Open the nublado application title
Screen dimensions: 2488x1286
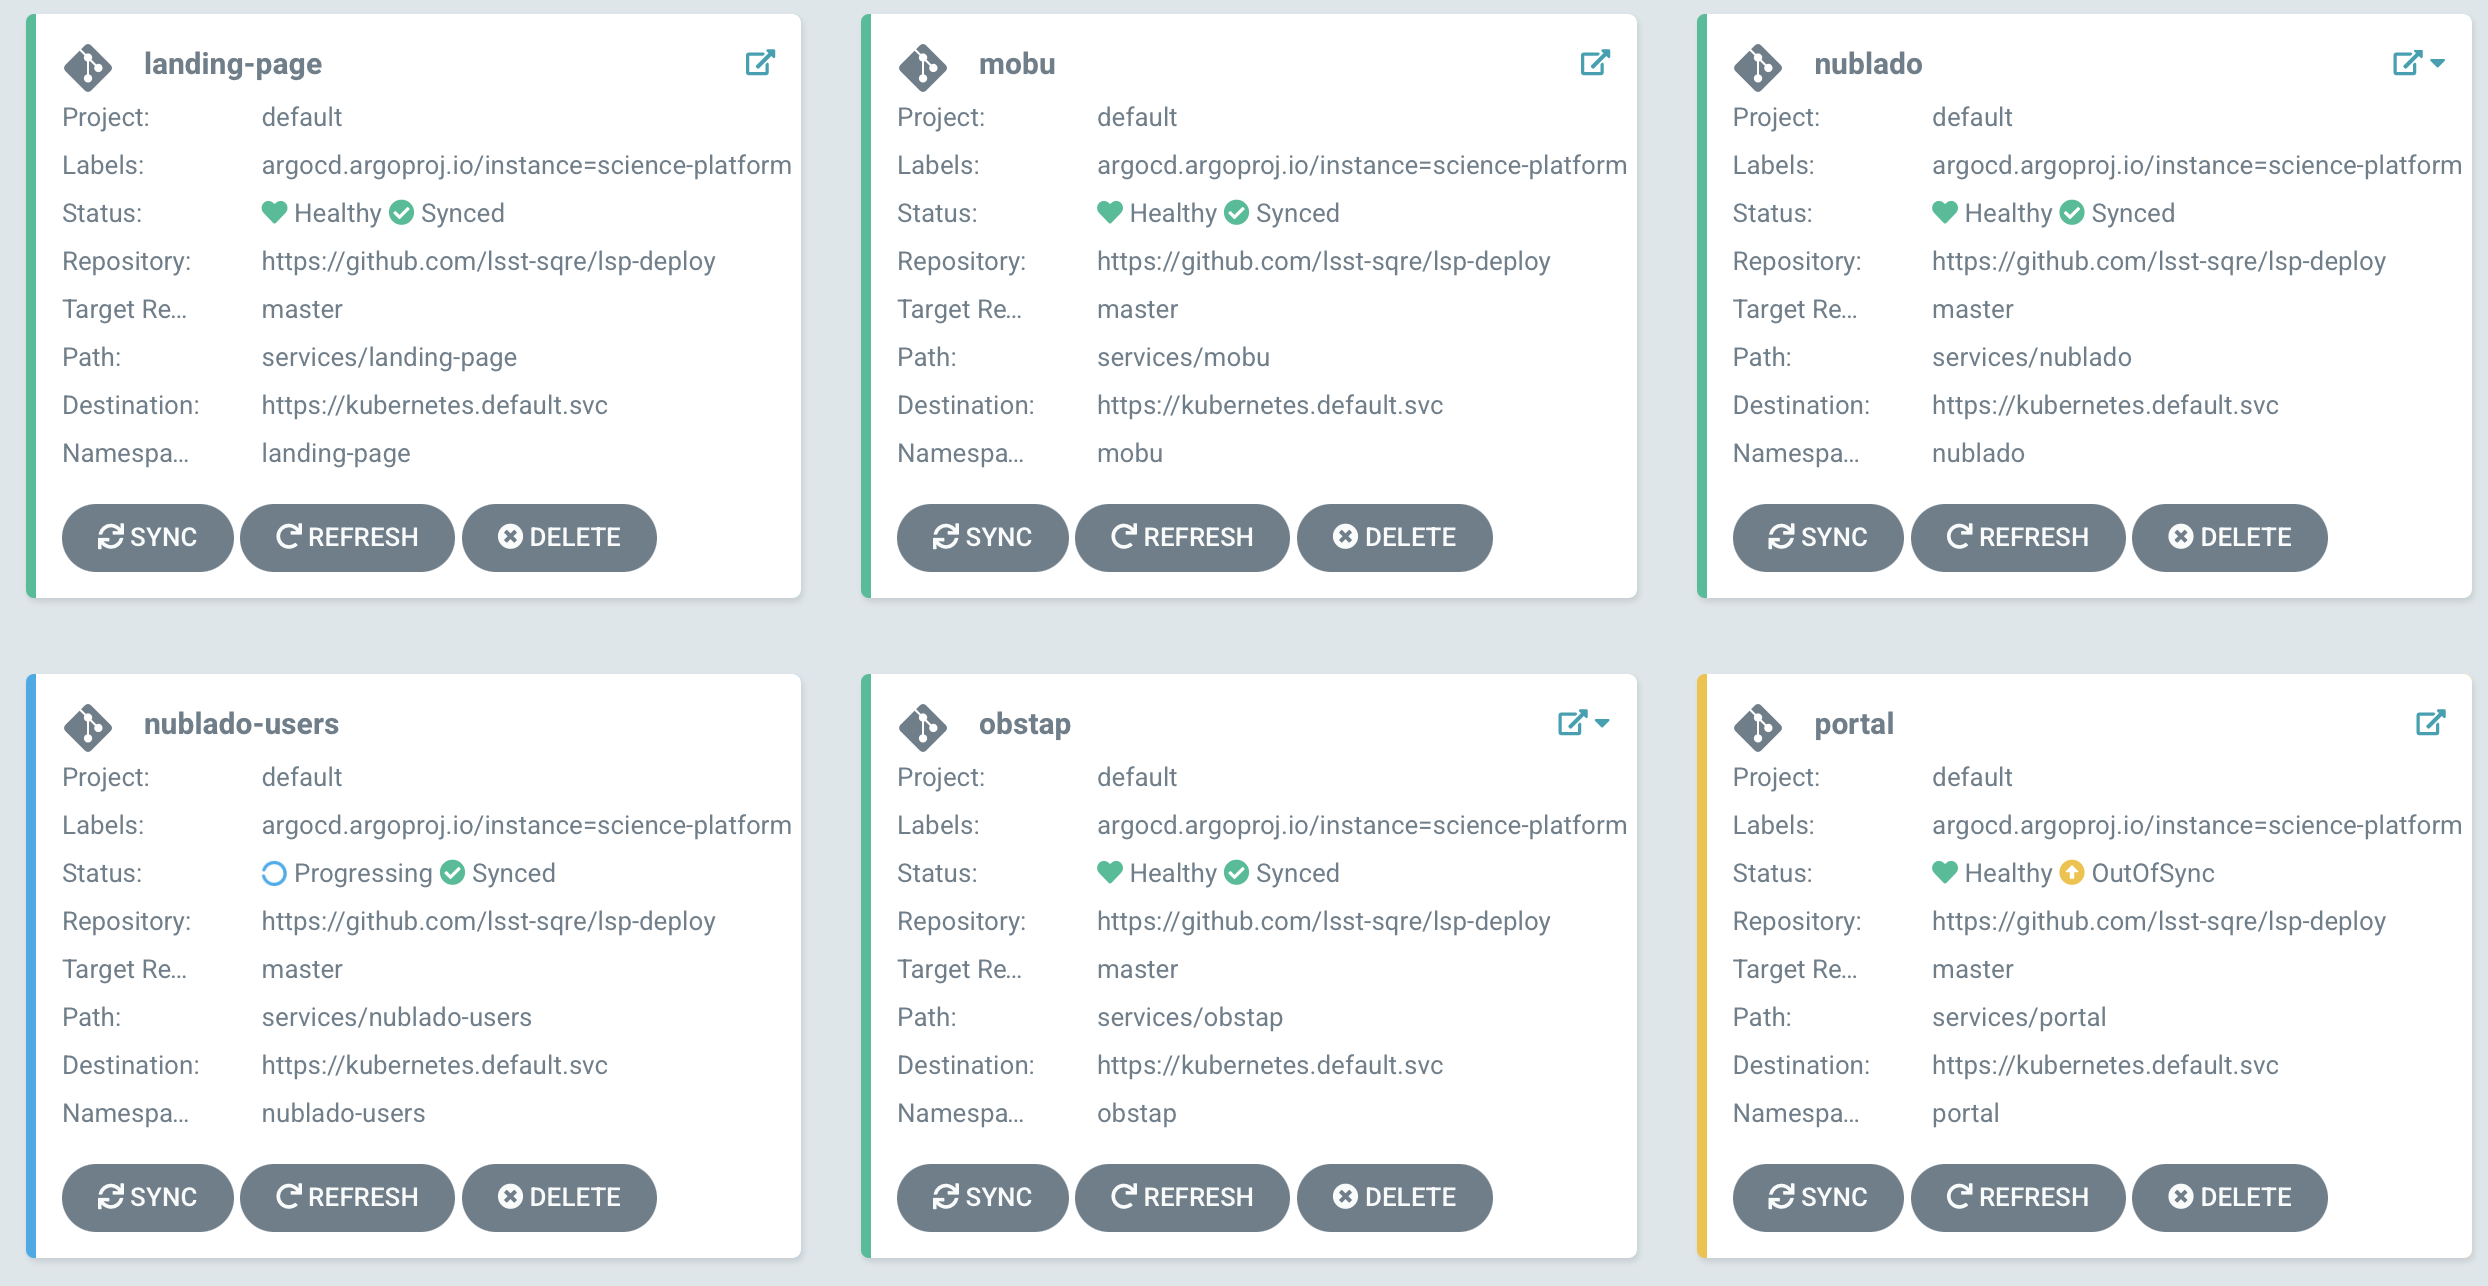click(1868, 64)
